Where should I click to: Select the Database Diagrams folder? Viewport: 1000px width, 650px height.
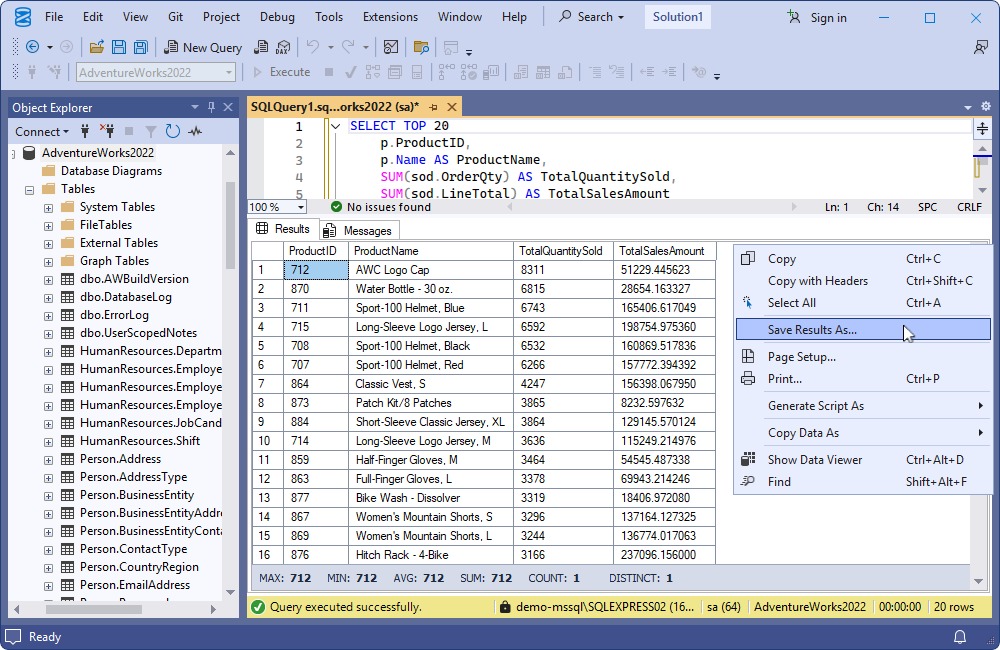click(x=111, y=171)
